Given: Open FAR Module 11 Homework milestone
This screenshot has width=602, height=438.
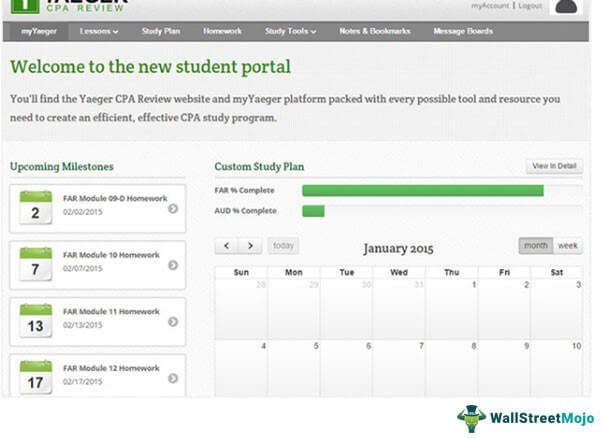Looking at the screenshot, I should 98,322.
